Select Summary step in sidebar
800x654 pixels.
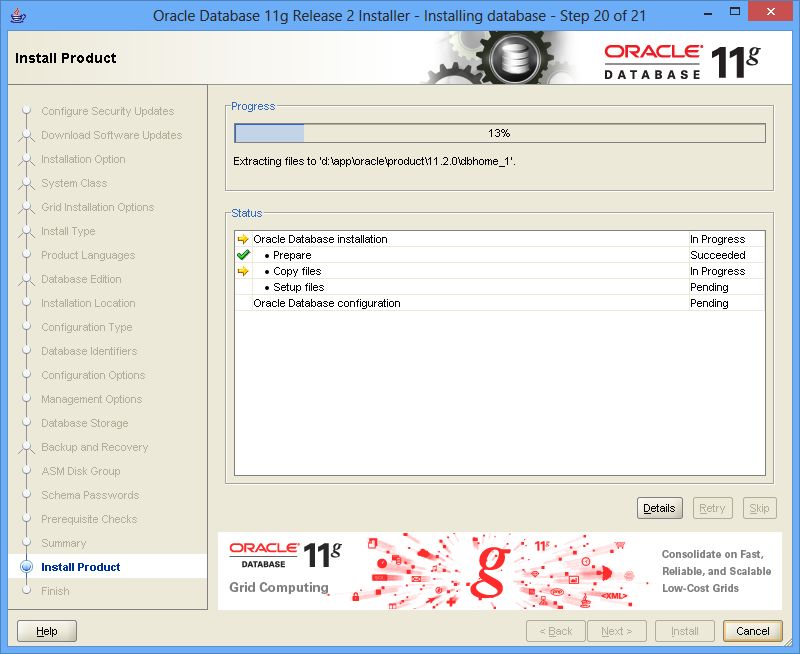pyautogui.click(x=64, y=543)
